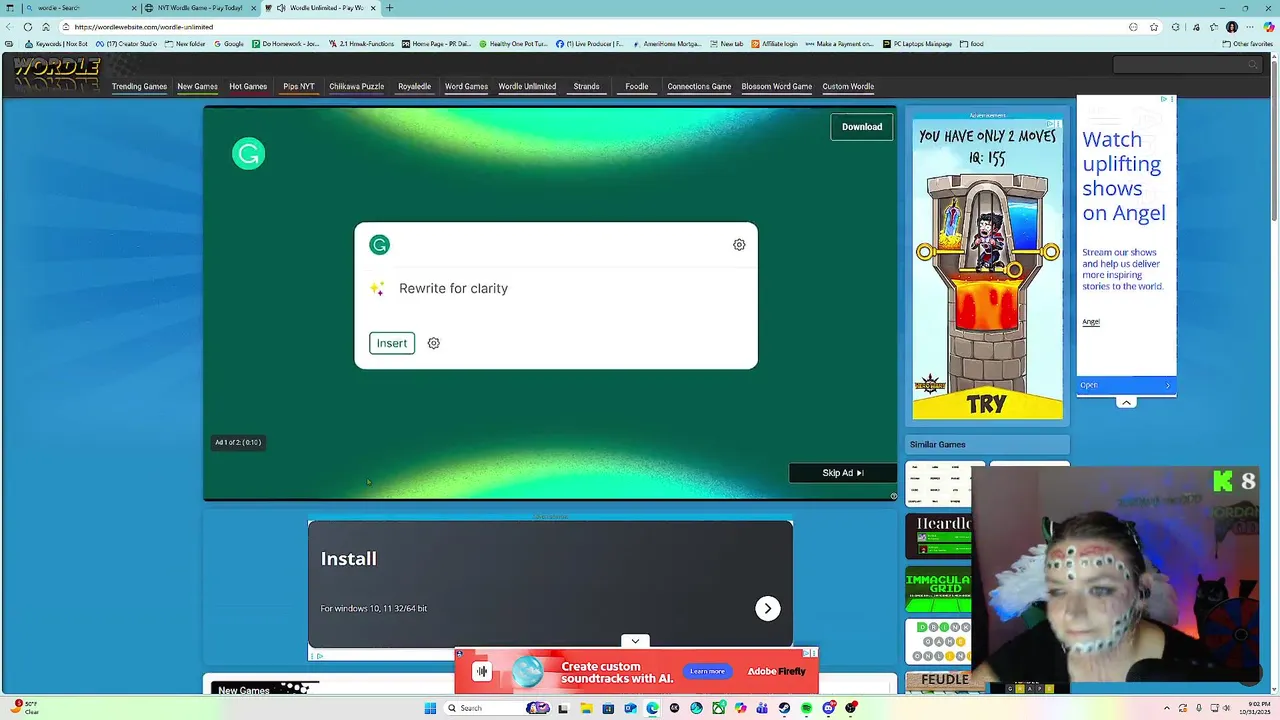Open Edge settings and more ellipsis menu
The width and height of the screenshot is (1280, 720).
pyautogui.click(x=1250, y=27)
